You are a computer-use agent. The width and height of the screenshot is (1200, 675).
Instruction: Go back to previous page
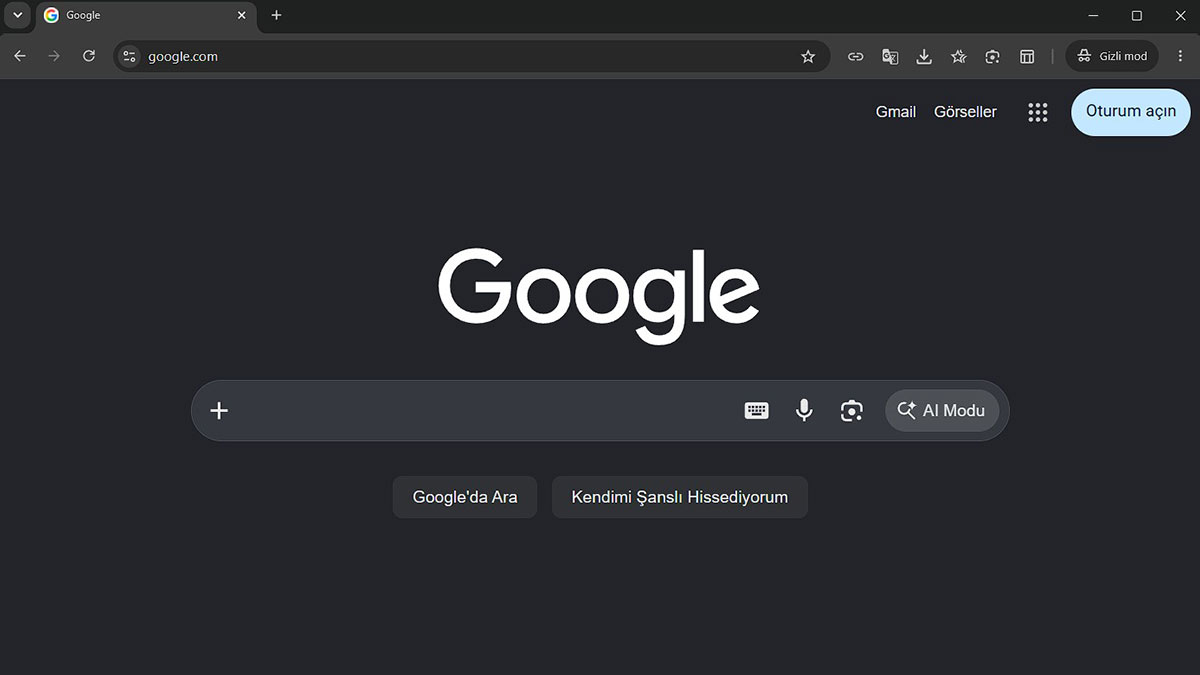pyautogui.click(x=20, y=56)
